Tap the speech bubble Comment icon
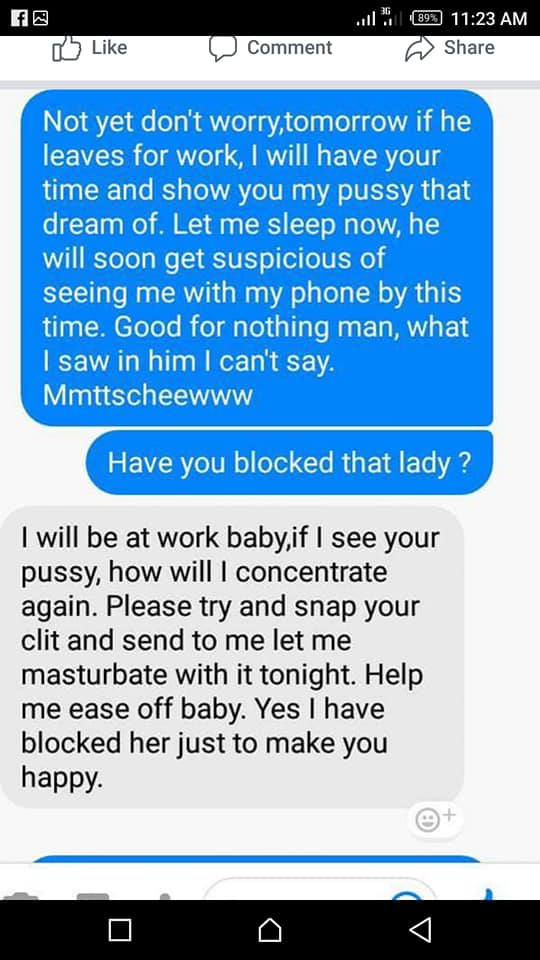The height and width of the screenshot is (960, 540). click(223, 48)
